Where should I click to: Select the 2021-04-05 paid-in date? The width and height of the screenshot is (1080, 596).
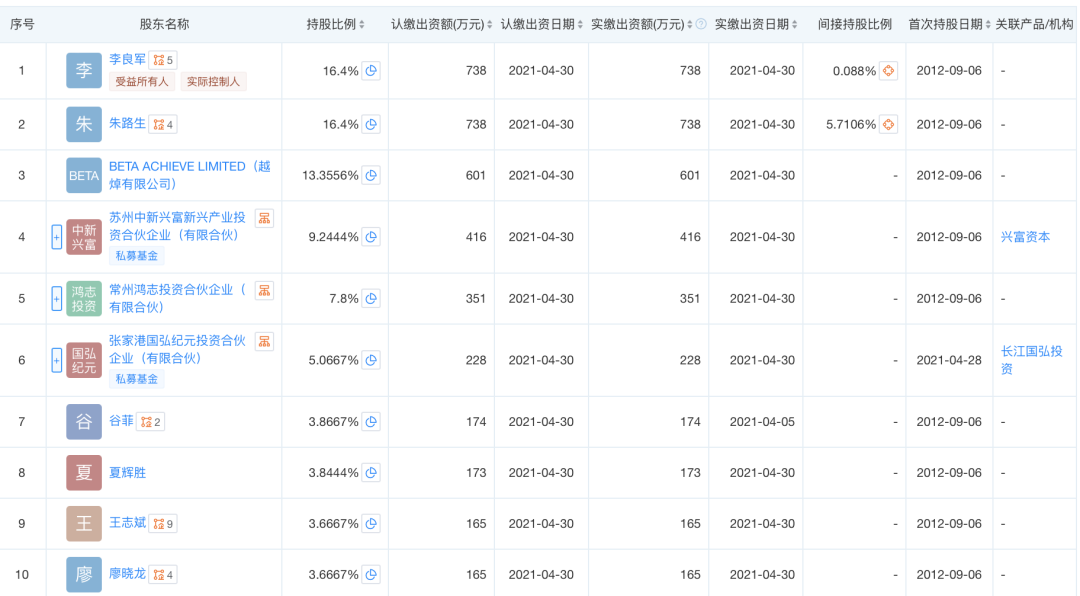(762, 422)
